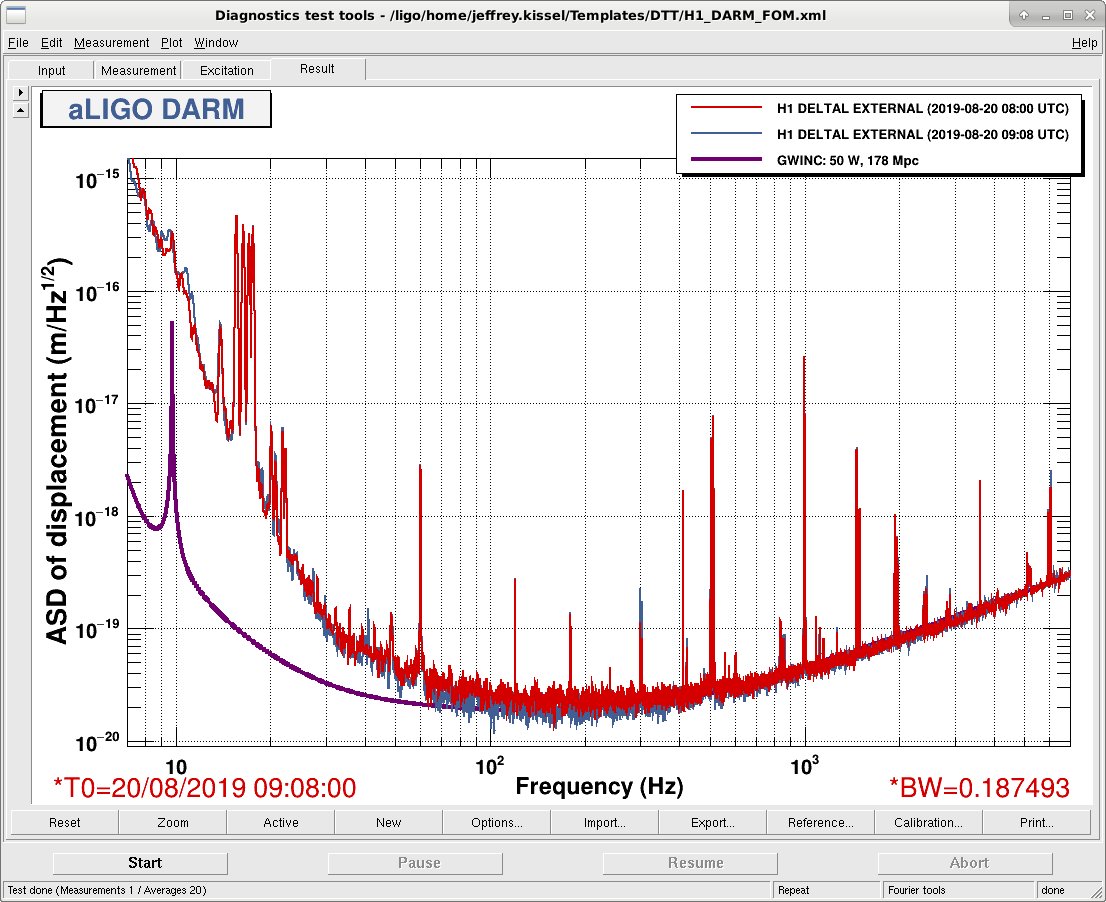This screenshot has width=1106, height=902.
Task: Click the right-arrow panel expander icon
Action: [20, 92]
